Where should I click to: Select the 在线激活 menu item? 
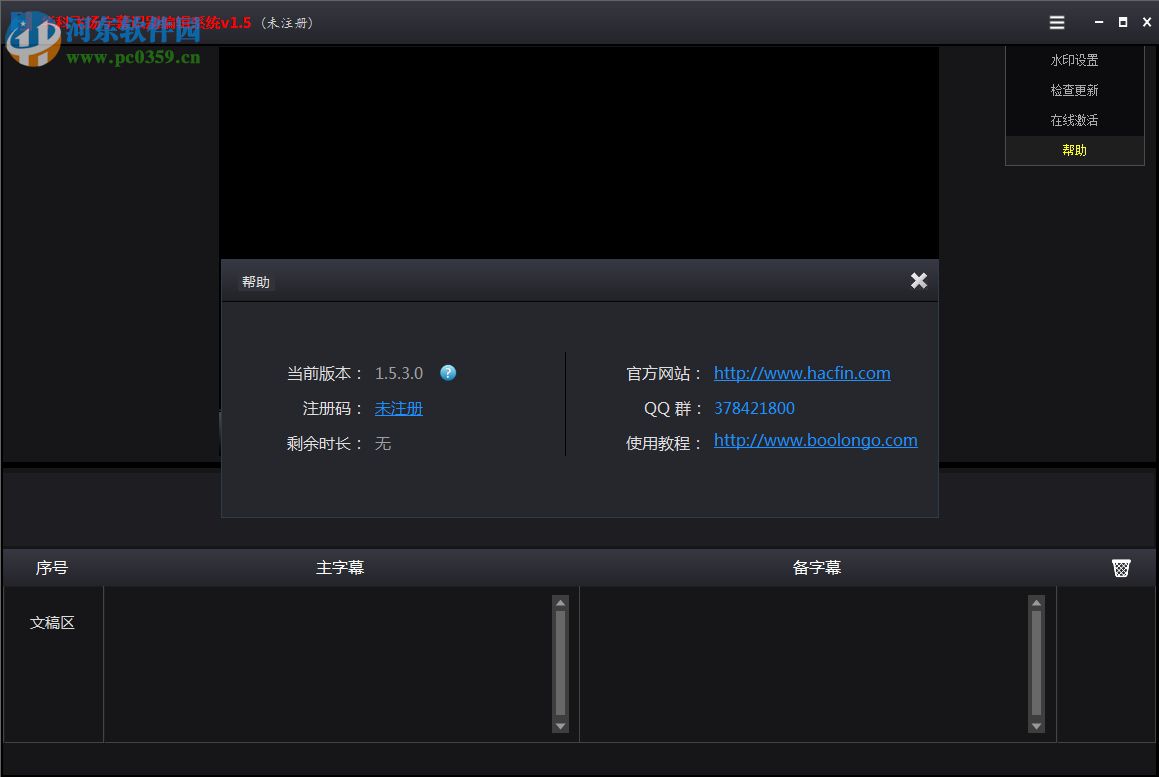(x=1074, y=120)
